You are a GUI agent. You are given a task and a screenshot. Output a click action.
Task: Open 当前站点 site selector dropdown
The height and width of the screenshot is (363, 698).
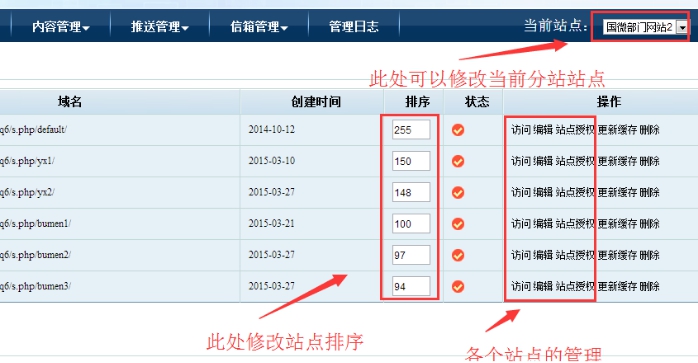[645, 27]
